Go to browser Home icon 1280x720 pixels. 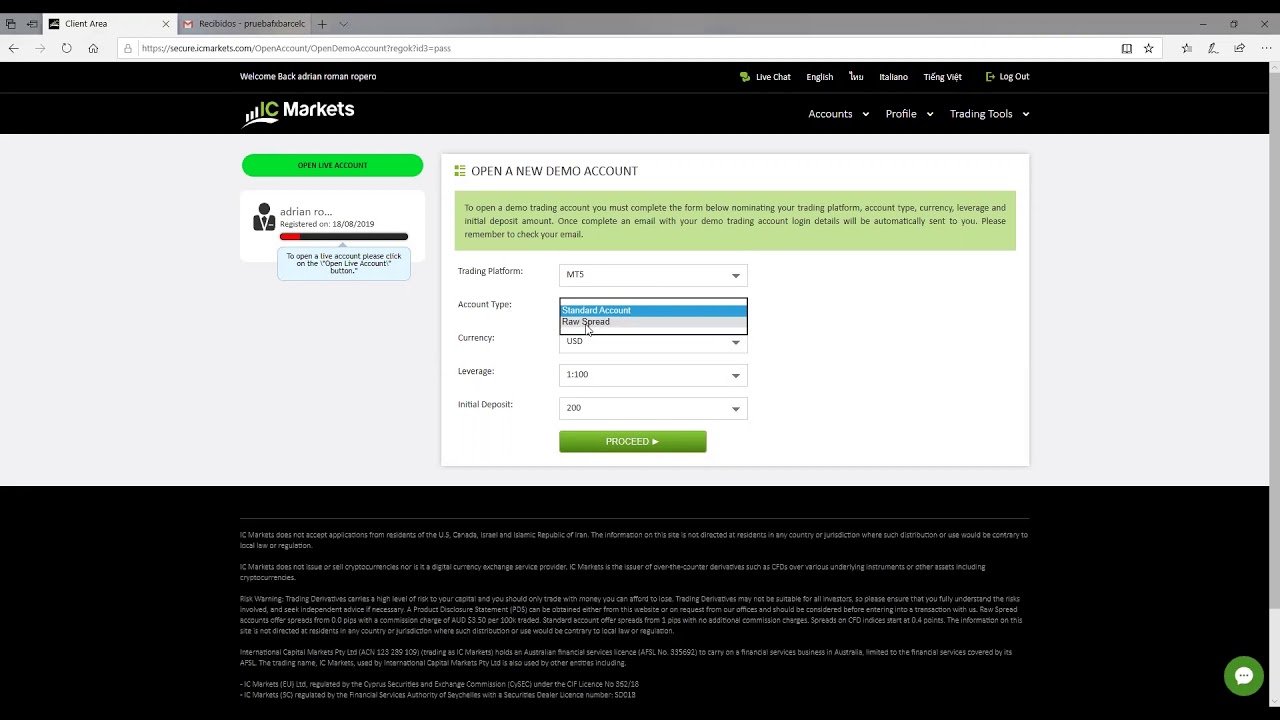tap(93, 48)
